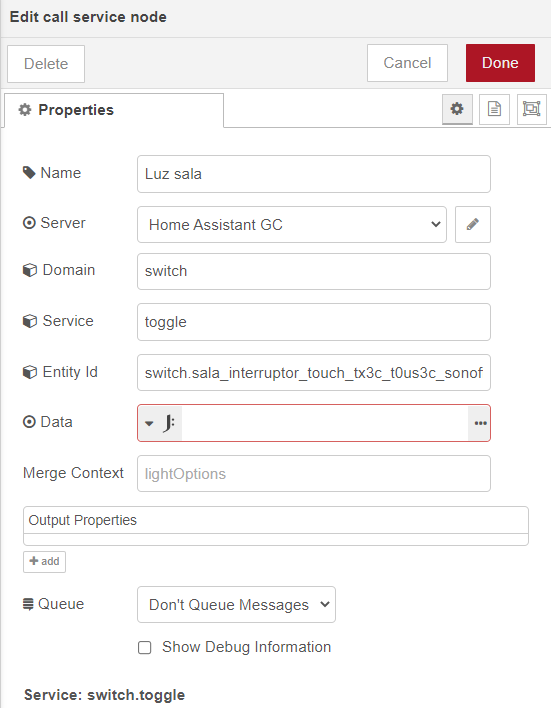
Task: Open the Queue dropdown Don't Queue Messages
Action: 236,605
